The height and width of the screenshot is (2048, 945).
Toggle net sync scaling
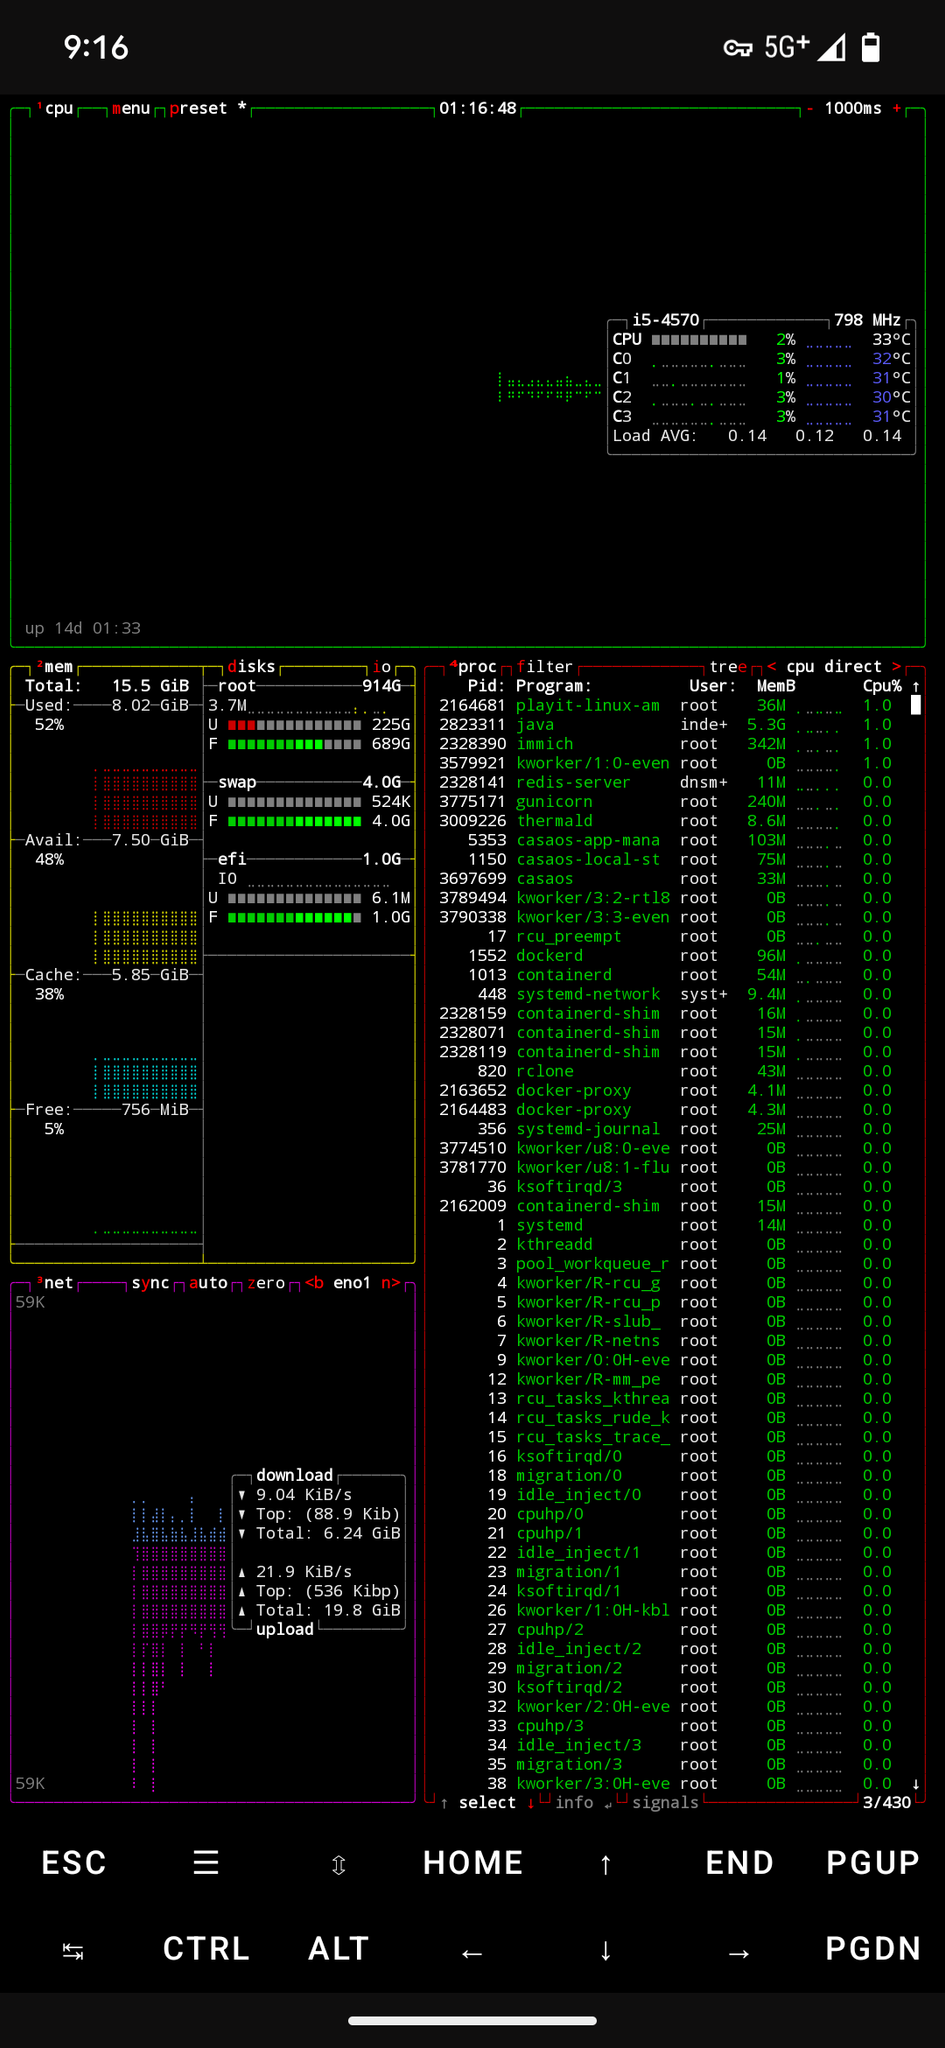coord(150,1282)
